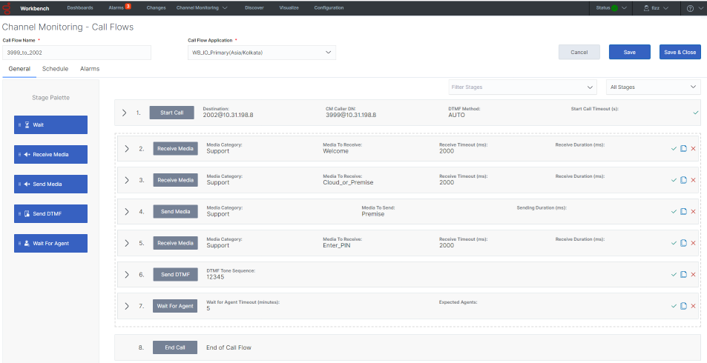Click the Genesys logo icon
Image resolution: width=707 pixels, height=363 pixels.
click(x=7, y=8)
